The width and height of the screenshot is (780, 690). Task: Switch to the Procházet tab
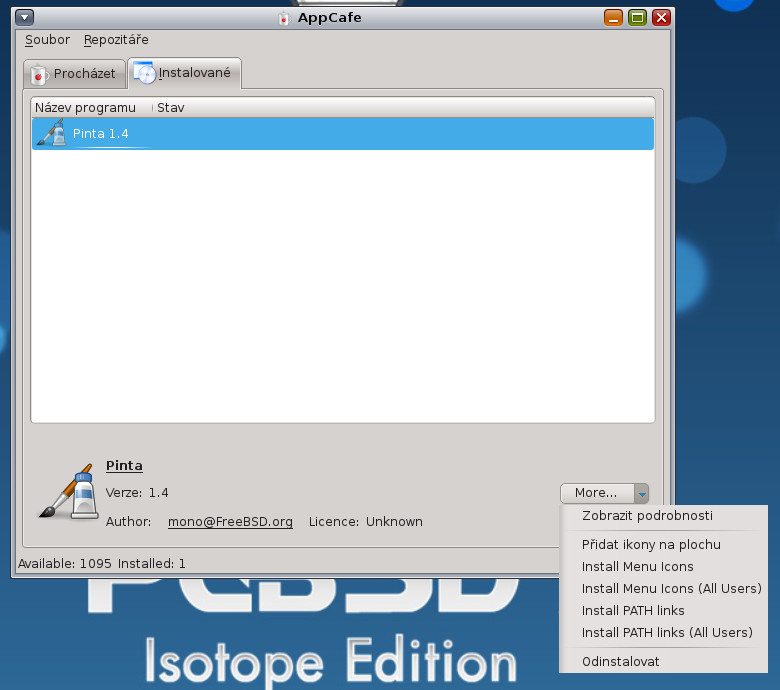pos(75,74)
